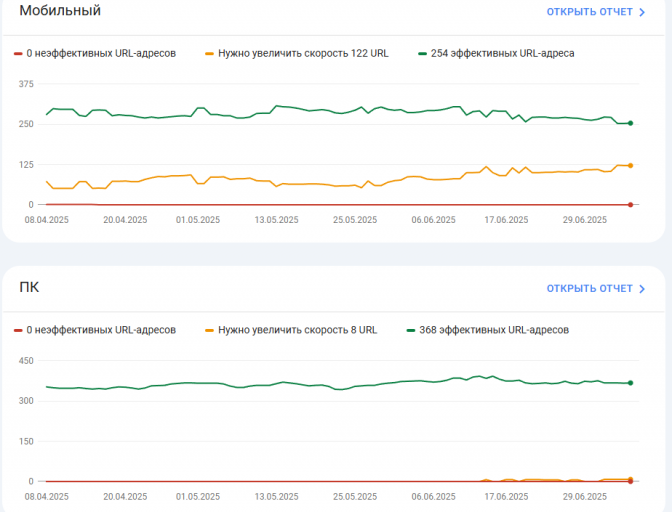Click orange legend marker in ПК chart

pyautogui.click(x=209, y=330)
